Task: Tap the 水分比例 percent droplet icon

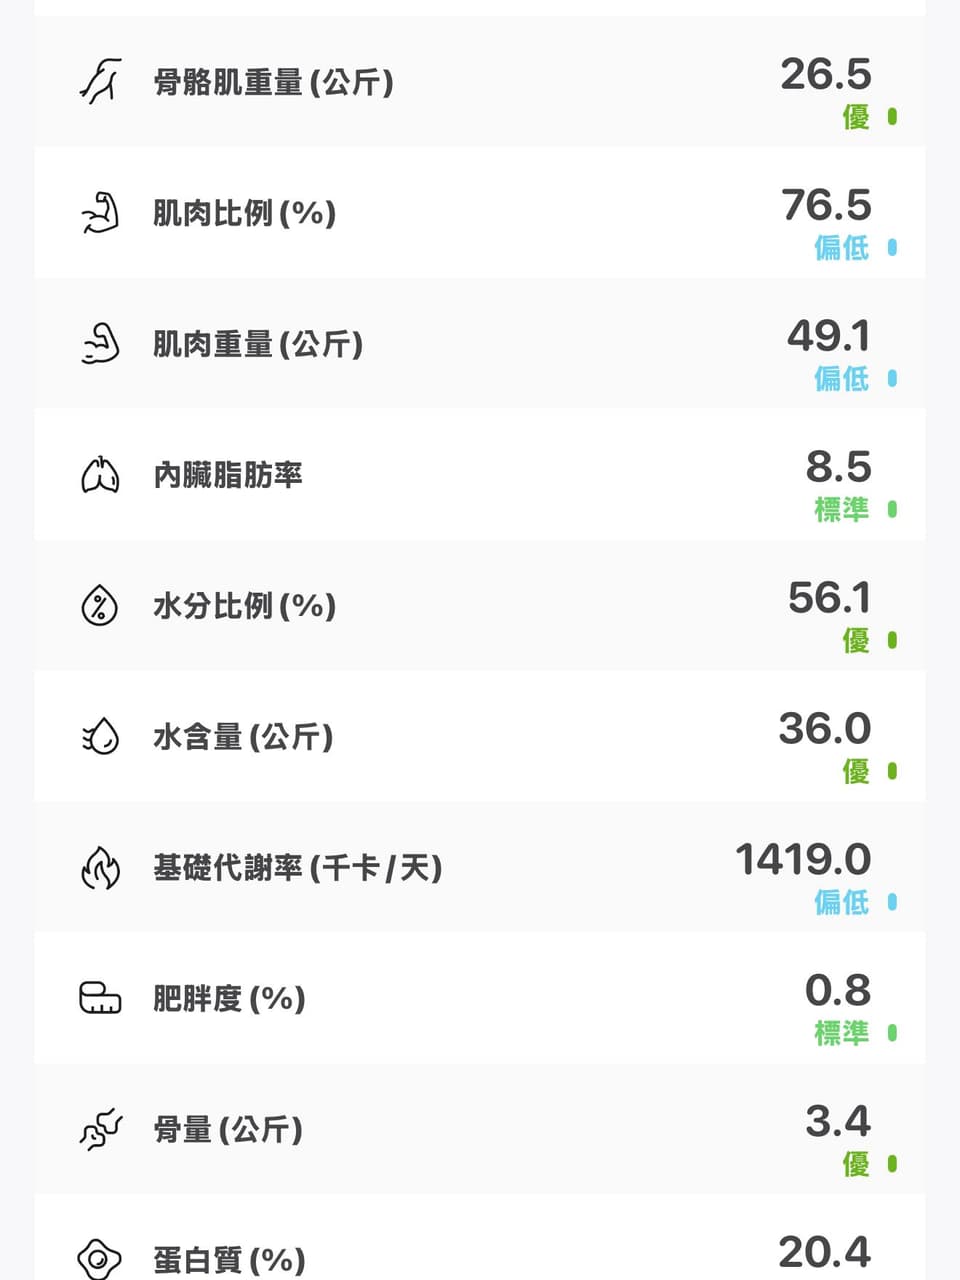Action: point(100,605)
